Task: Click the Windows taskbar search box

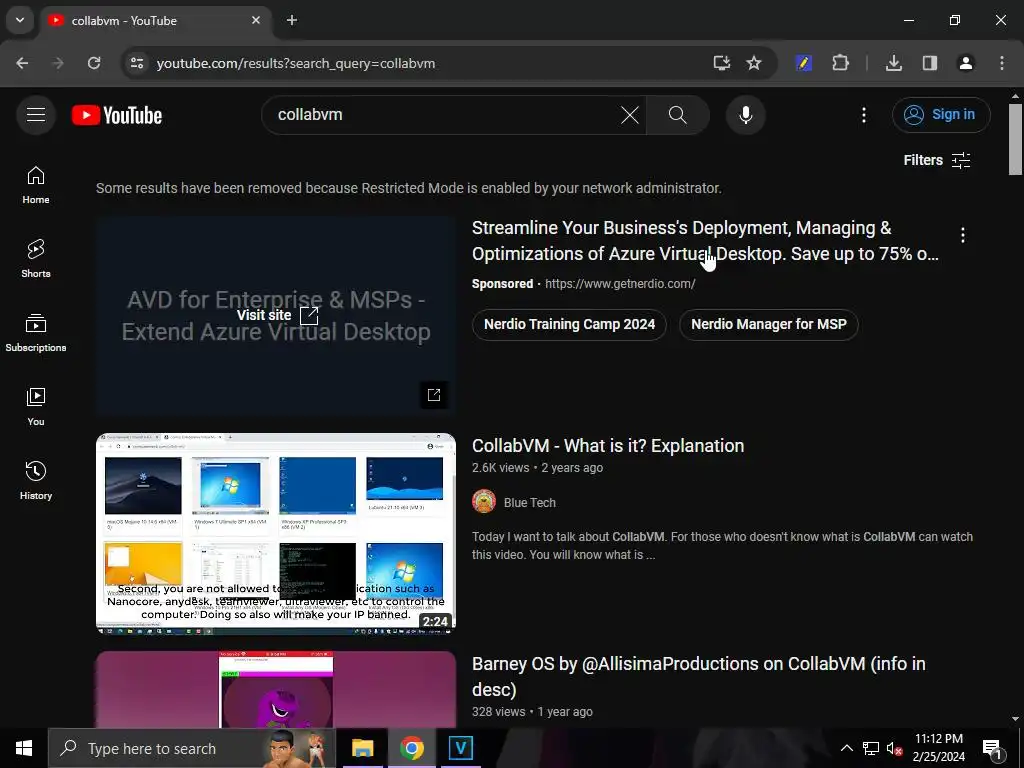Action: (191, 748)
